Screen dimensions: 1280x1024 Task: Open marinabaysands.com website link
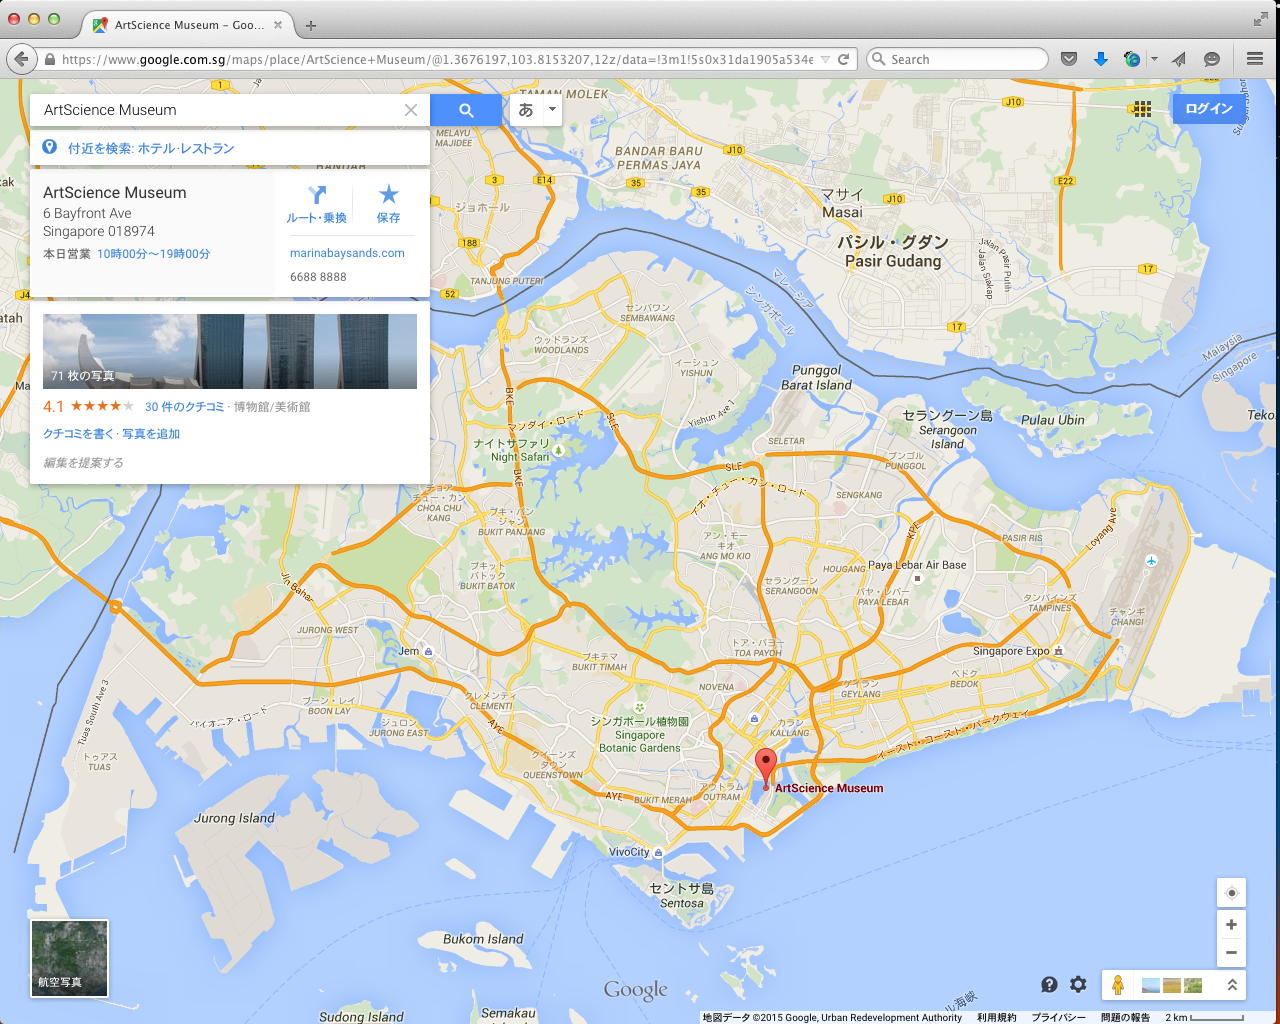tap(347, 253)
